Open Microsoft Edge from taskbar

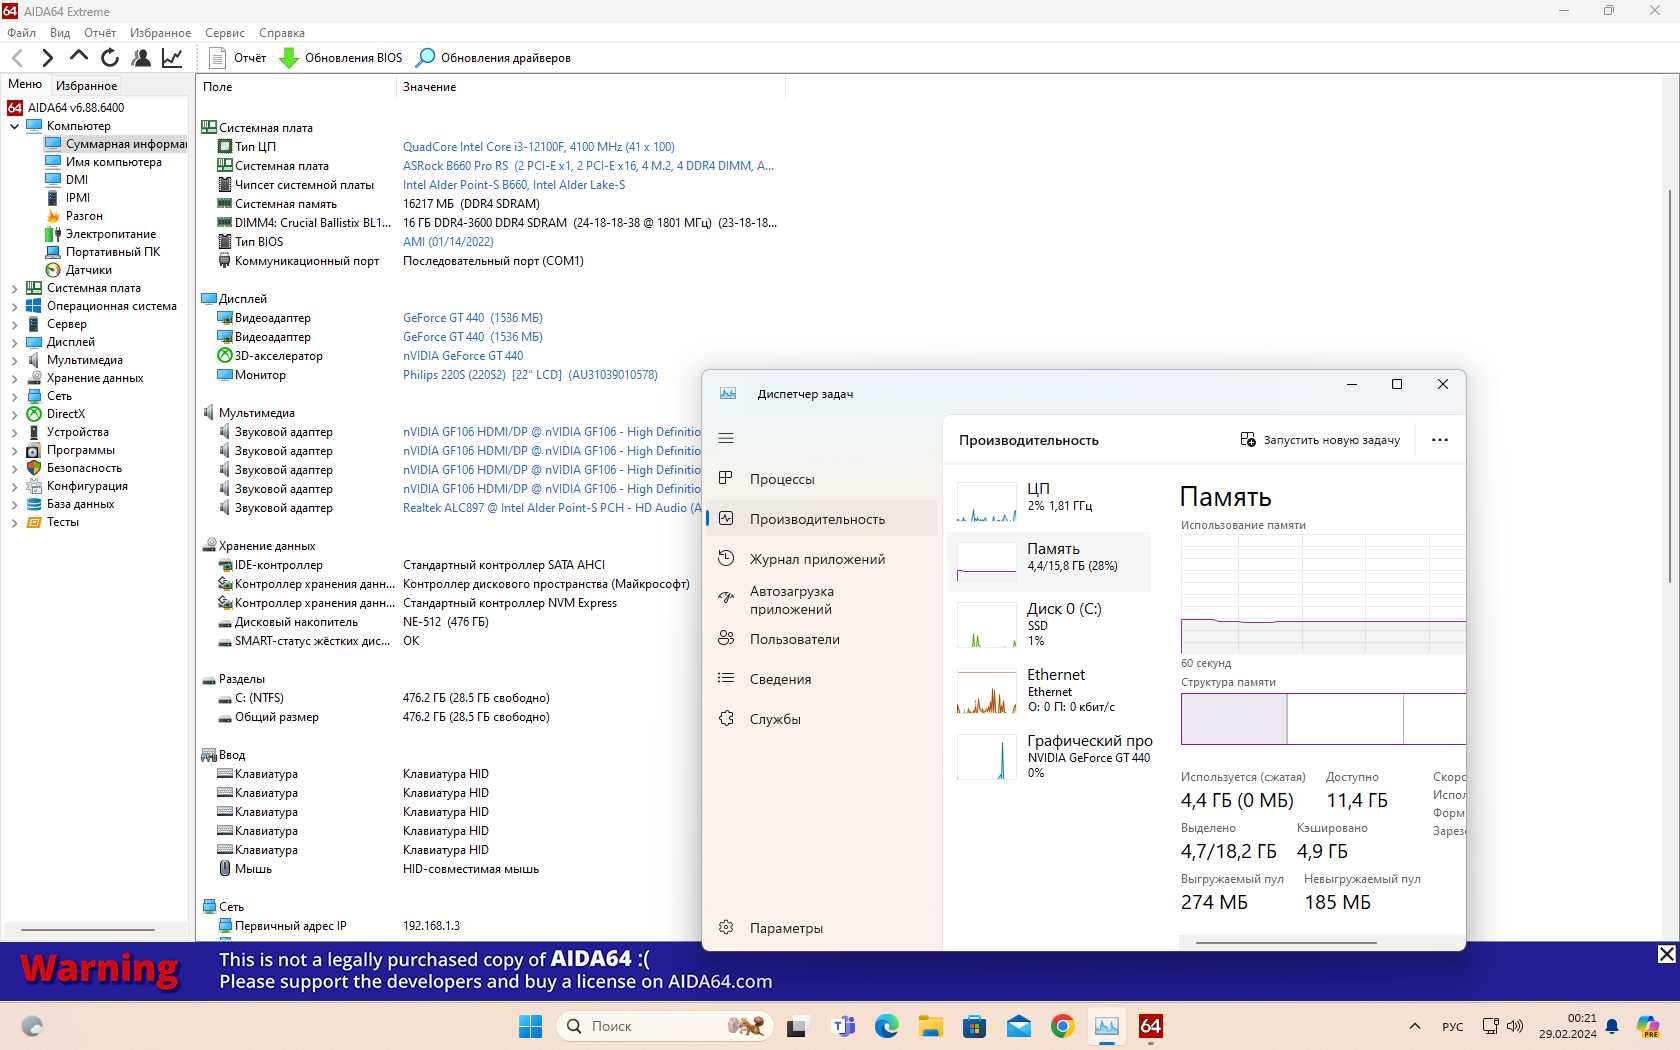pos(887,1026)
